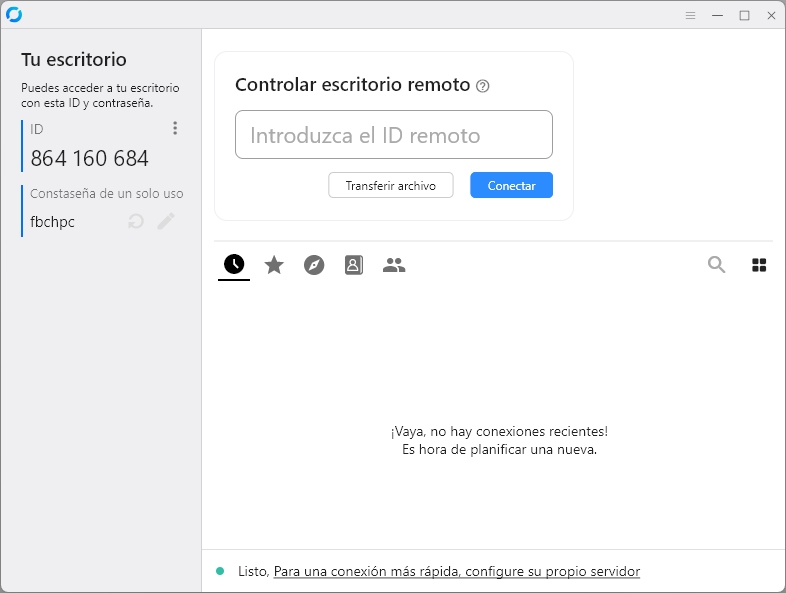The image size is (786, 593).
Task: Change view mode with grid icon
Action: [x=759, y=265]
